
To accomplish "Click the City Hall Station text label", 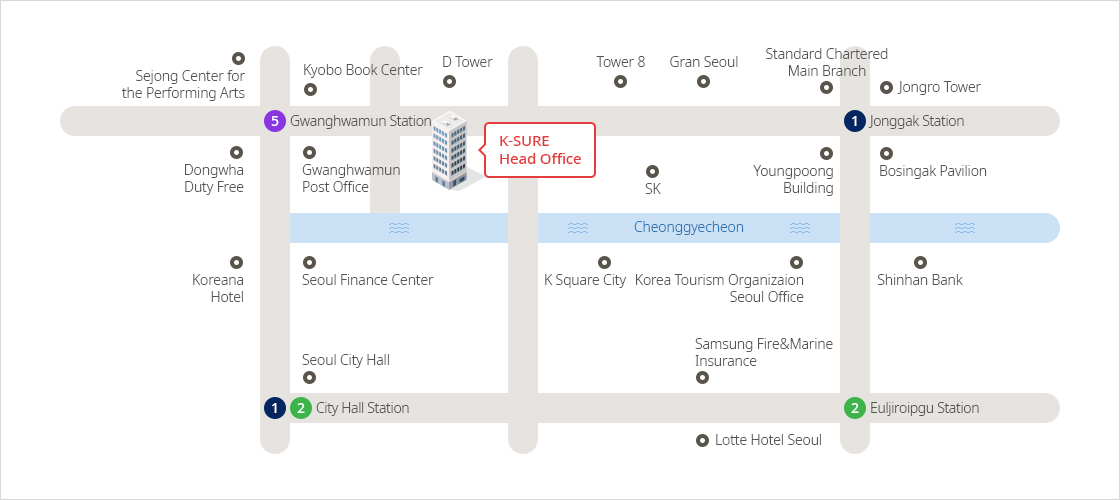I will click(x=363, y=408).
